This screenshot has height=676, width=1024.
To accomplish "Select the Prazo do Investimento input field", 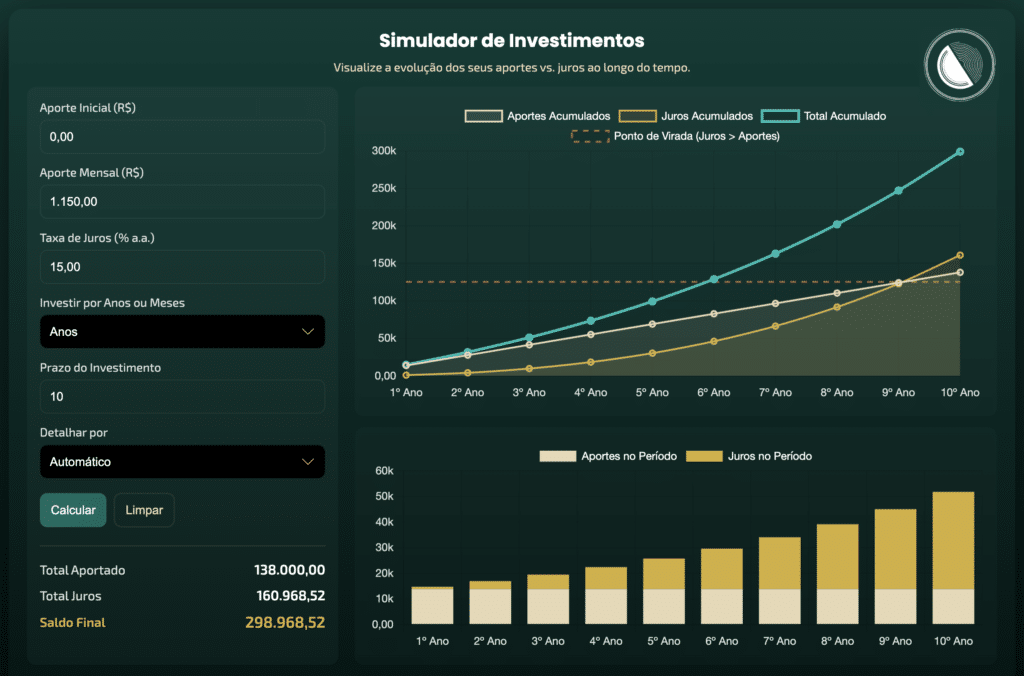I will point(182,396).
